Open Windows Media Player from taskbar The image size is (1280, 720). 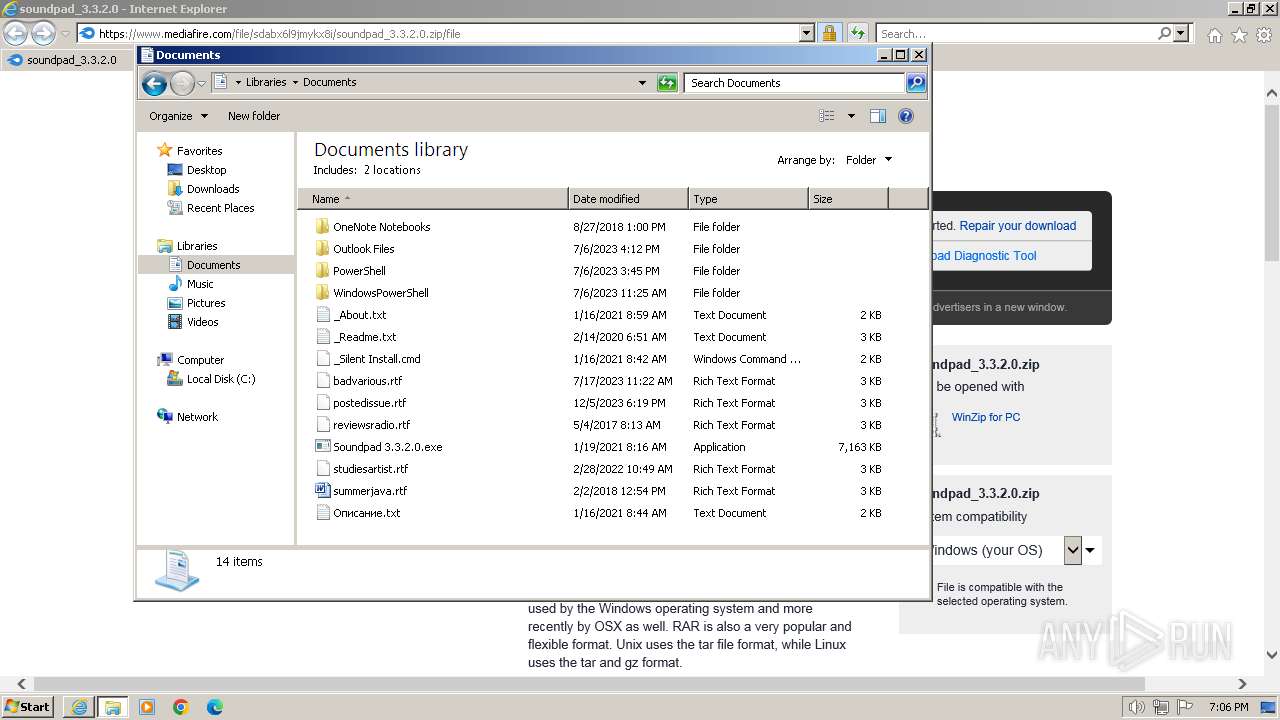coord(147,707)
